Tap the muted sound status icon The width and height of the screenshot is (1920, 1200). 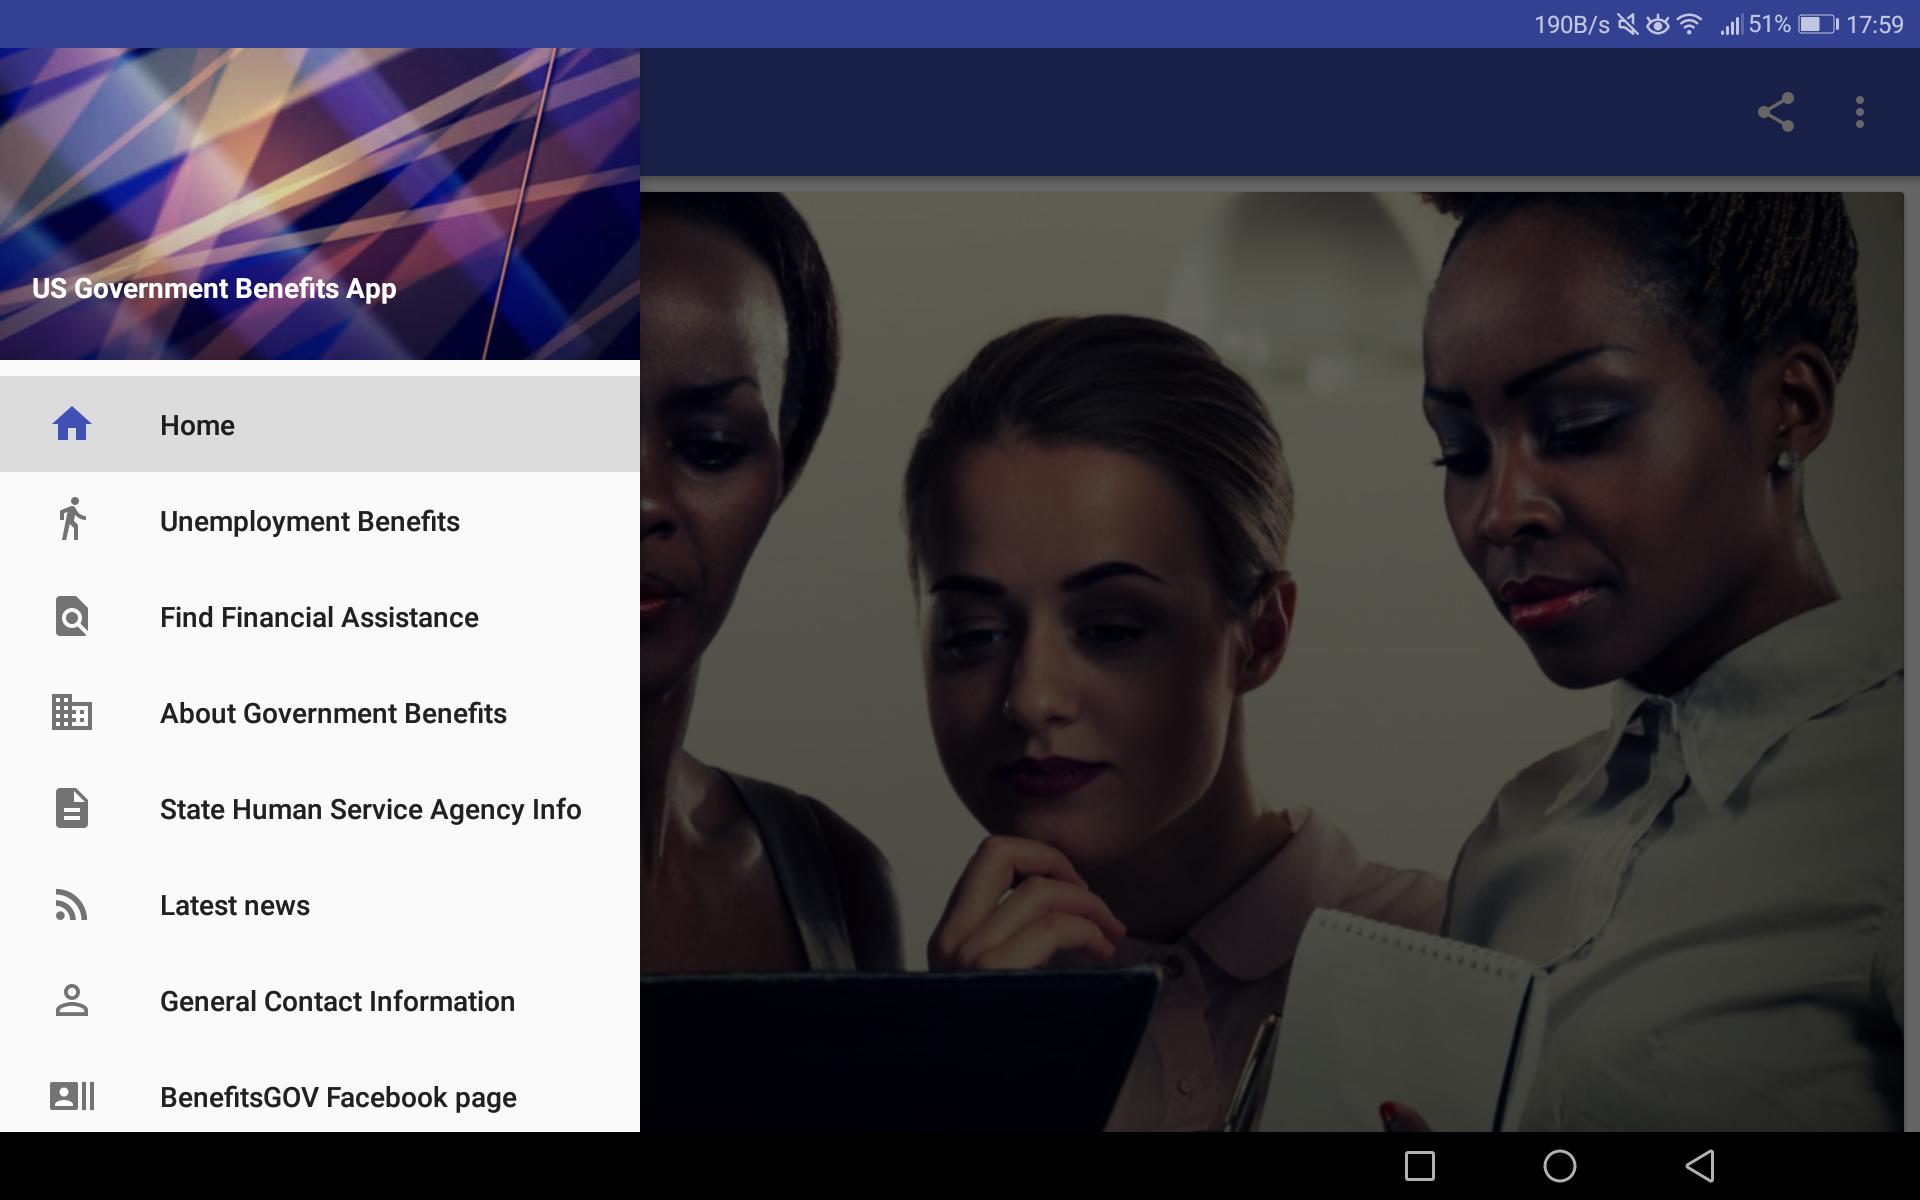click(1628, 24)
